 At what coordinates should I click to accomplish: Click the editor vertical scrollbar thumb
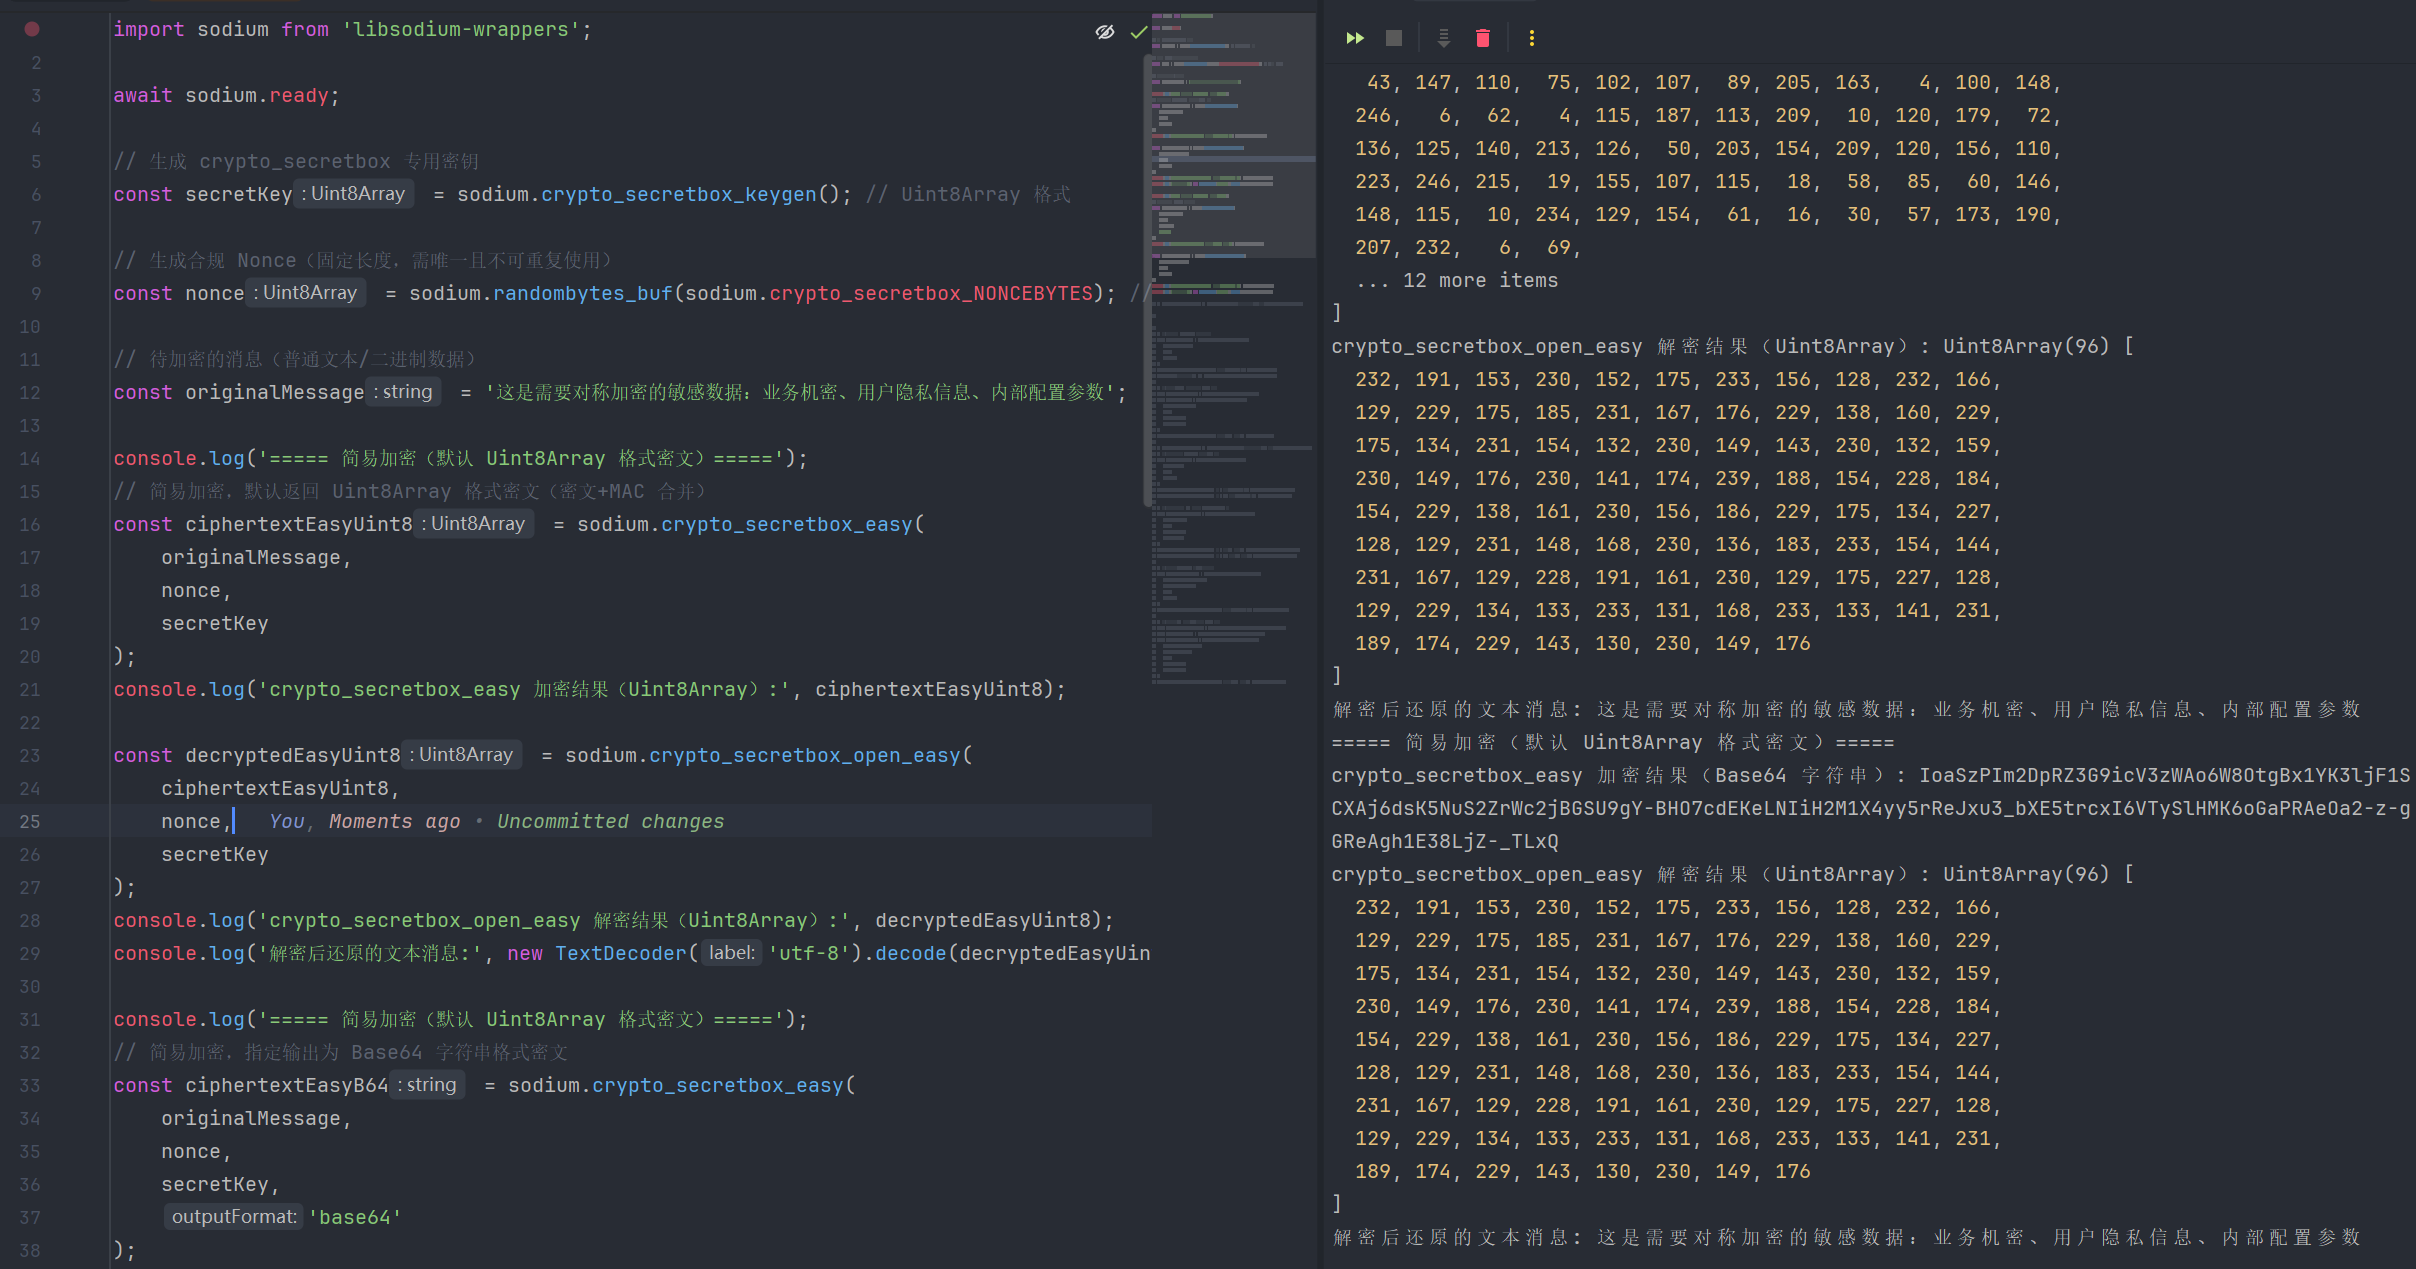1147,280
